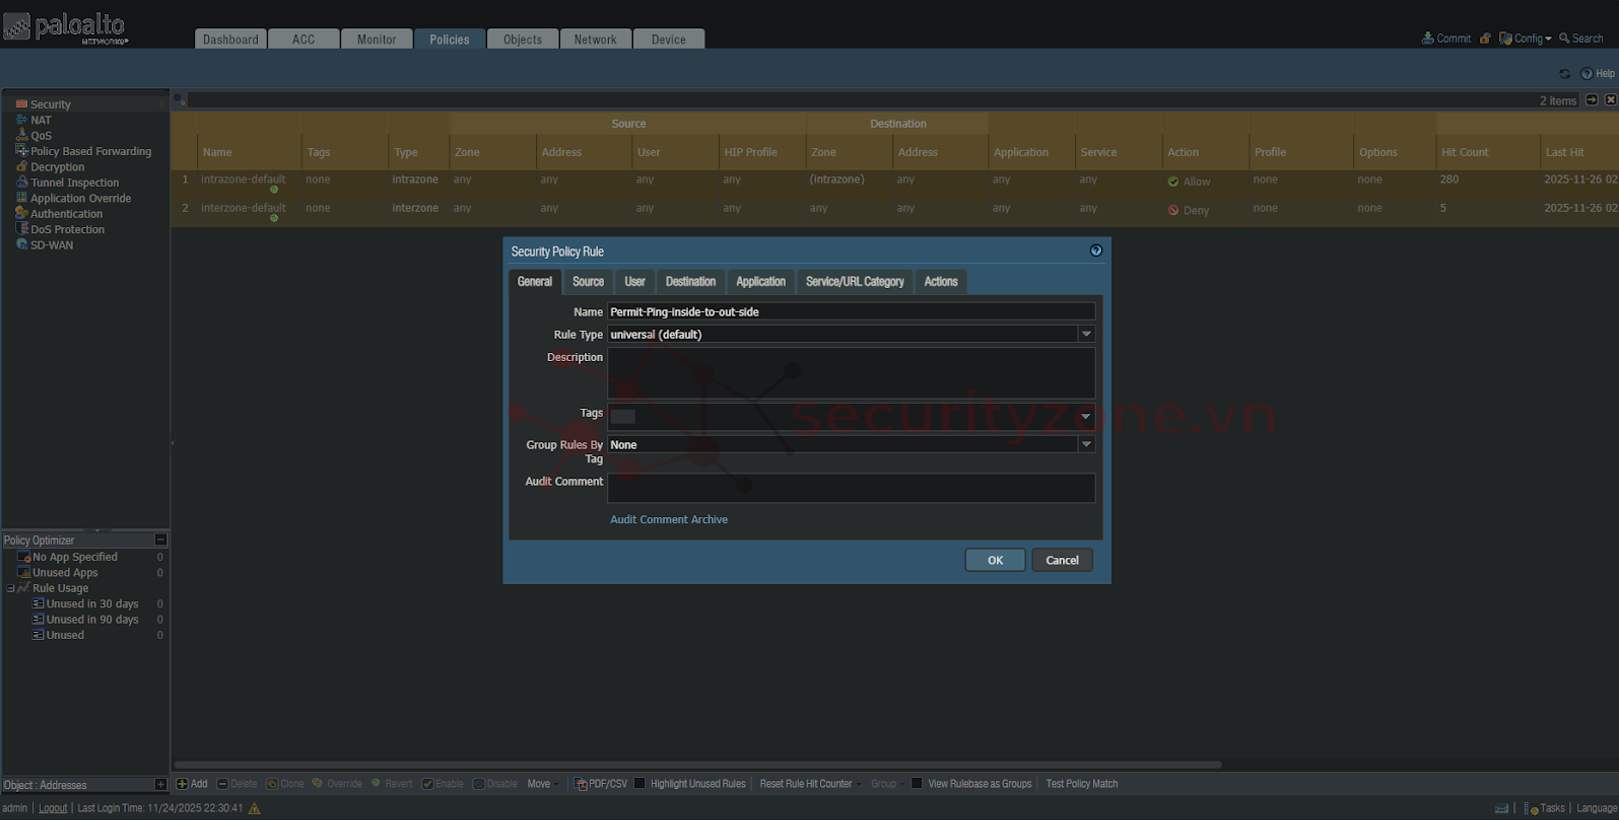Open the Audit Comment Archive link
The height and width of the screenshot is (820, 1619).
(669, 520)
